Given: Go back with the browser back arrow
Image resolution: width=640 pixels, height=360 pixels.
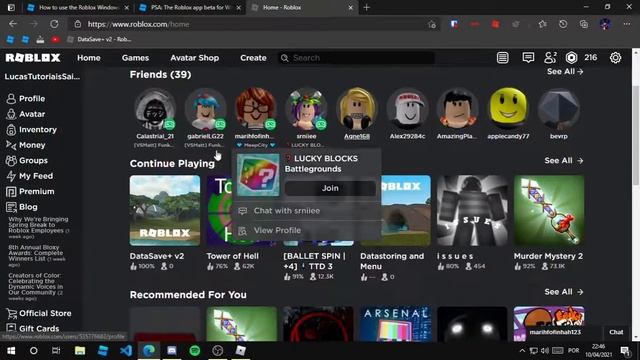Looking at the screenshot, I should point(13,24).
